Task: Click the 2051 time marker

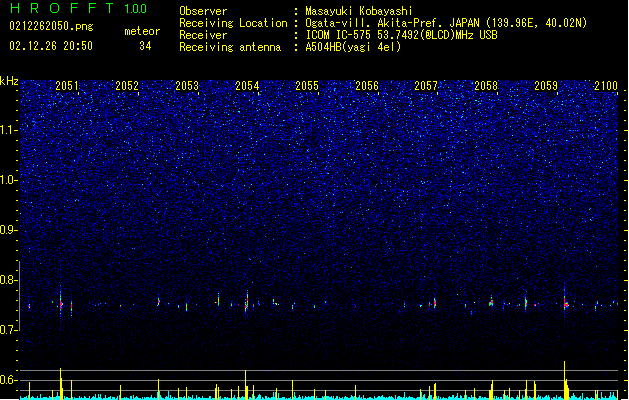Action: click(x=67, y=86)
